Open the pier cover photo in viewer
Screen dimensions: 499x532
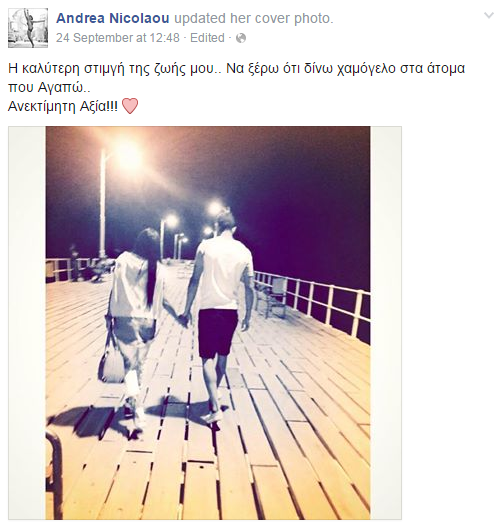tap(208, 322)
